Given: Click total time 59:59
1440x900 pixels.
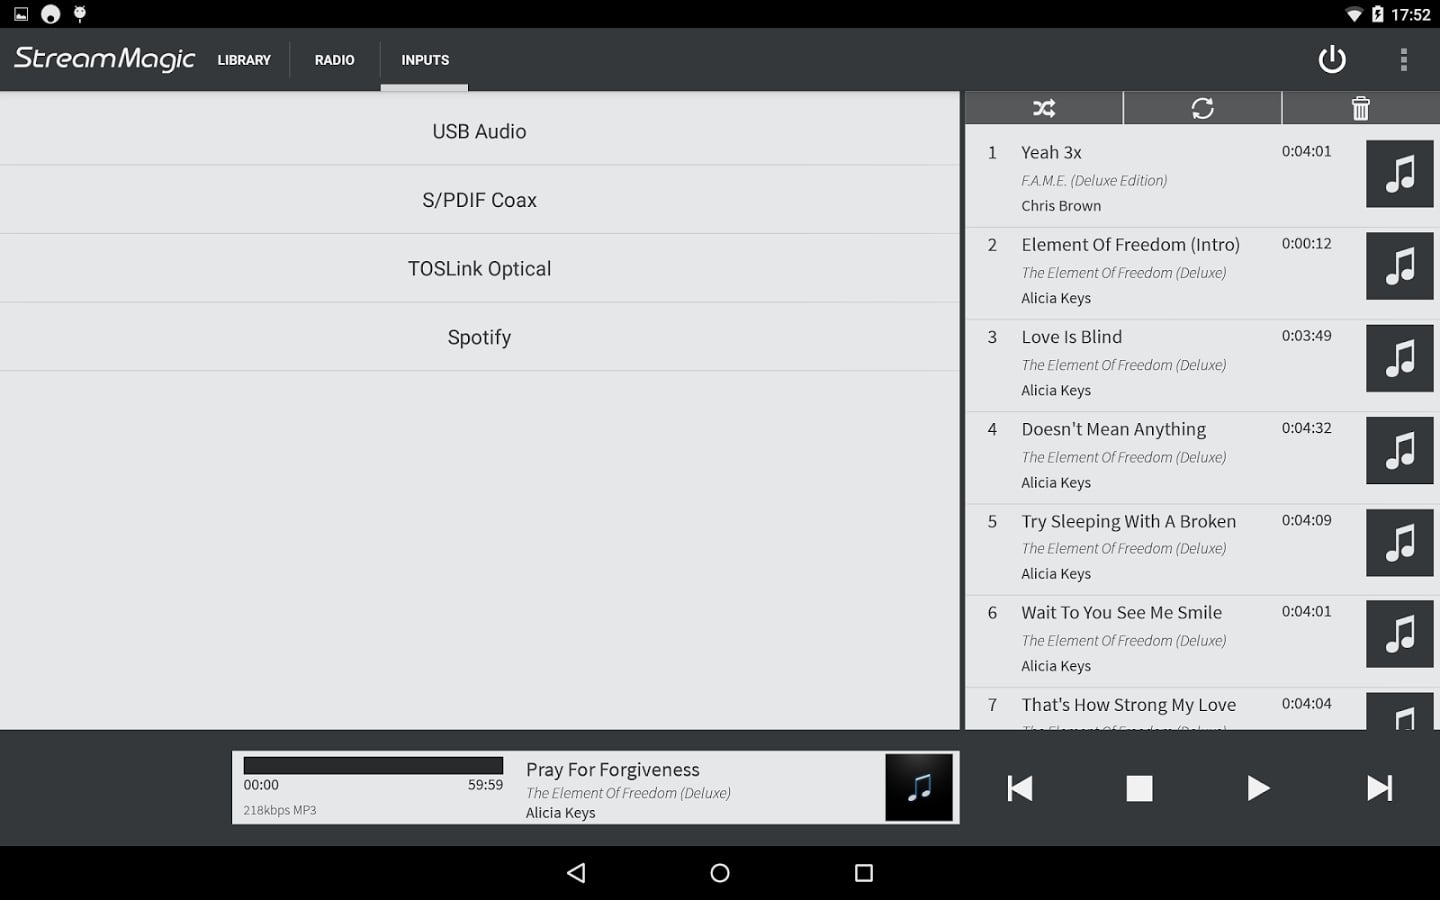Looking at the screenshot, I should (x=485, y=785).
